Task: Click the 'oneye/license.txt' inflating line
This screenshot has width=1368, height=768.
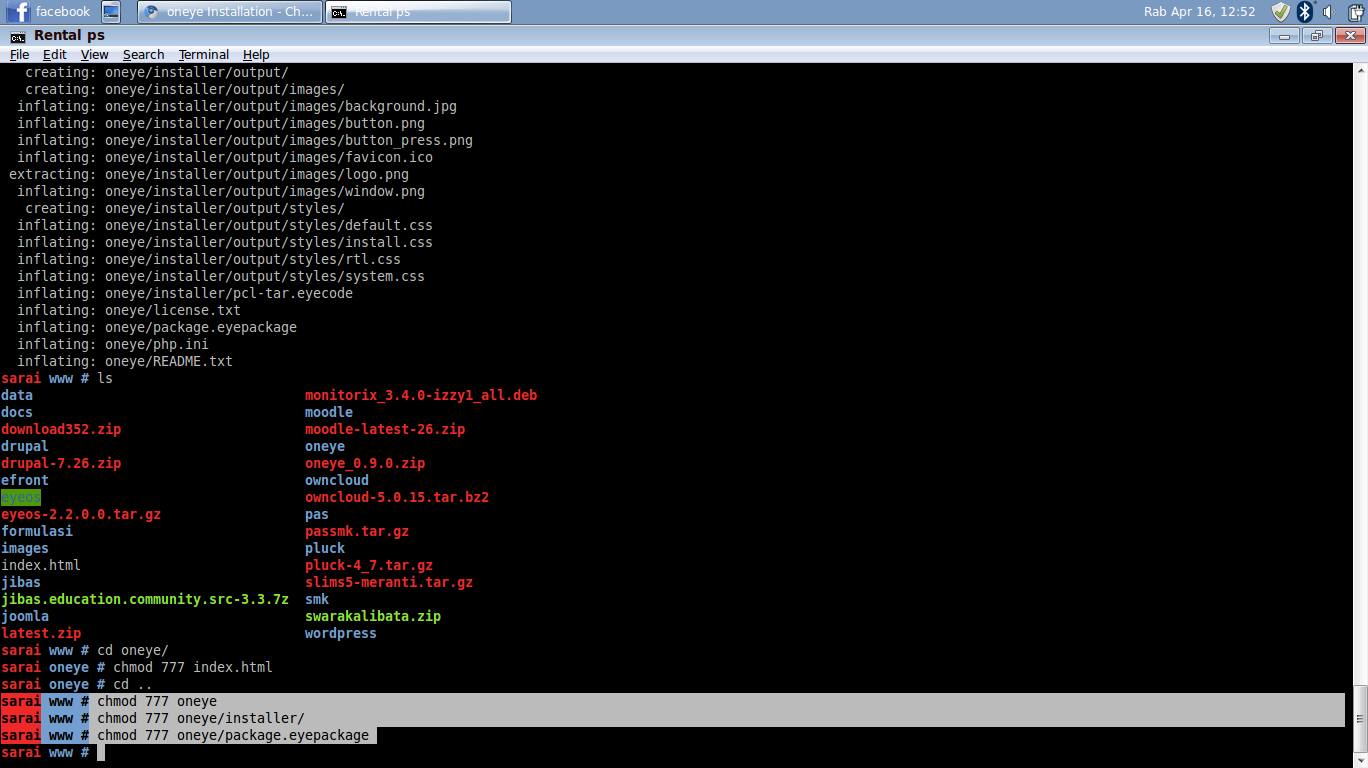Action: (129, 310)
